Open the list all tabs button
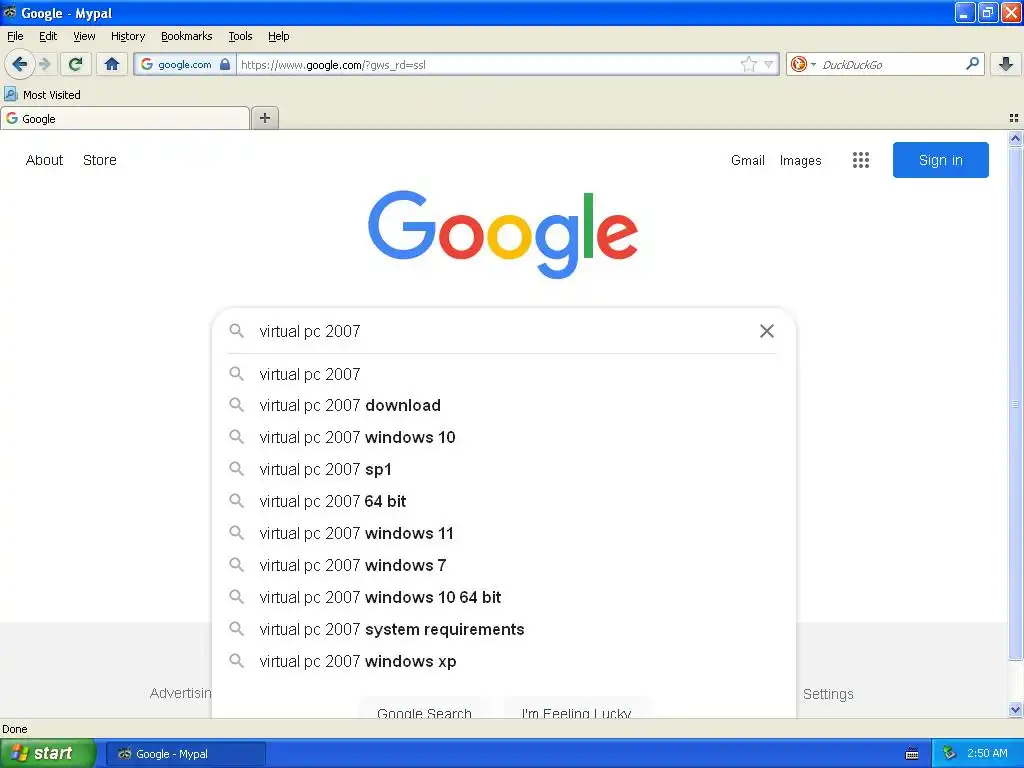This screenshot has width=1024, height=768. (x=1014, y=118)
